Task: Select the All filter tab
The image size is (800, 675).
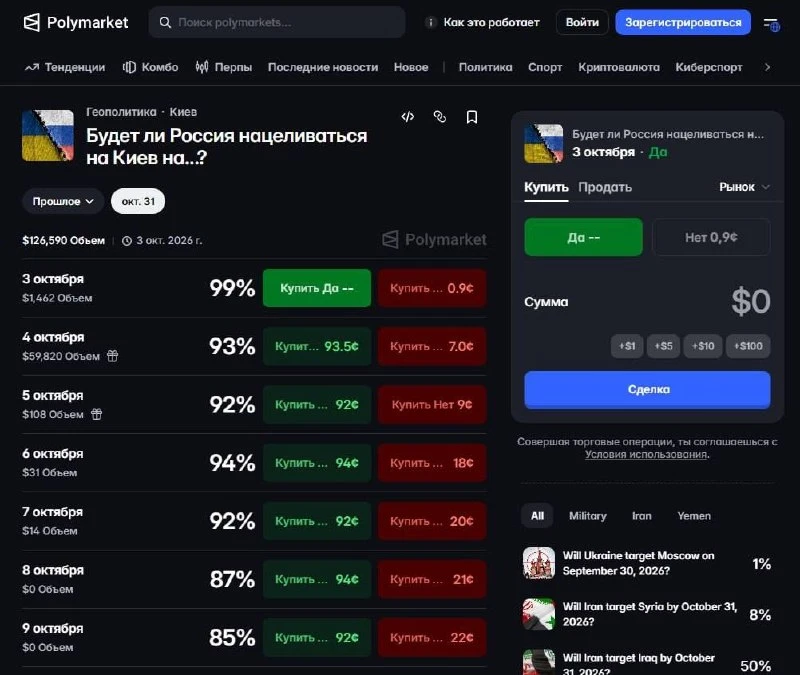Action: click(x=537, y=516)
